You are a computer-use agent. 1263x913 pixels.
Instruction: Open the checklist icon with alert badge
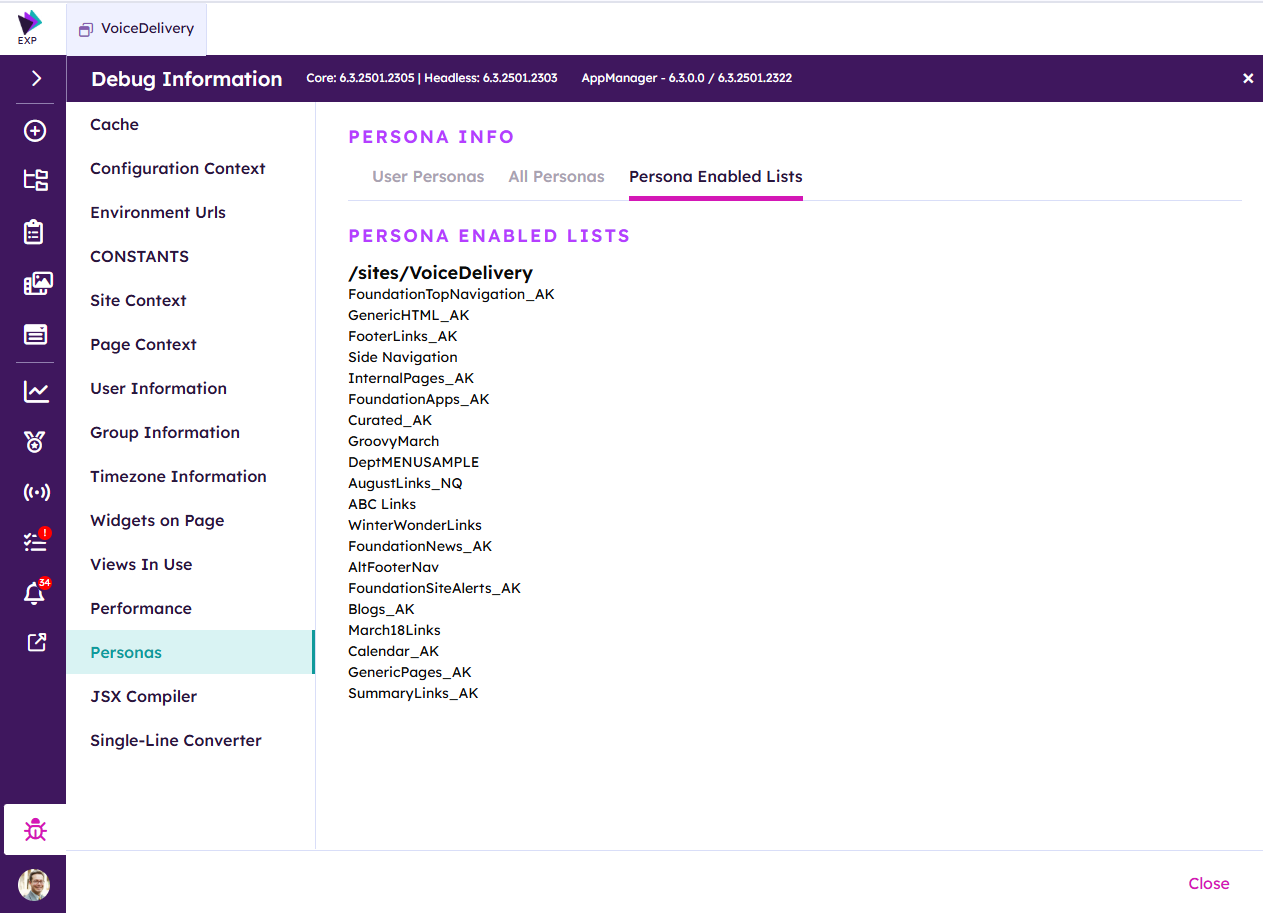point(36,542)
